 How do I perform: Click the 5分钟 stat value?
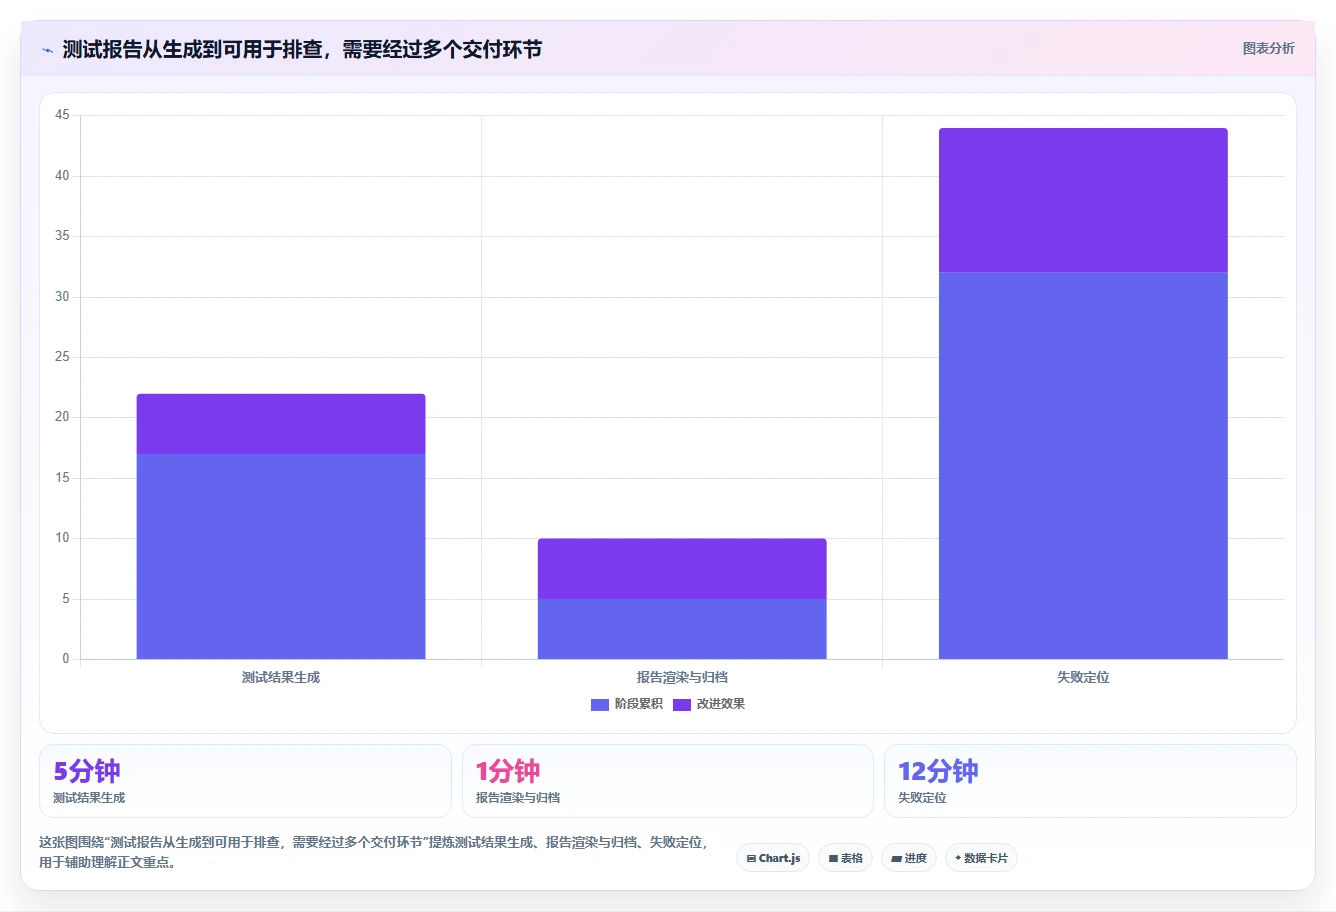click(x=87, y=771)
